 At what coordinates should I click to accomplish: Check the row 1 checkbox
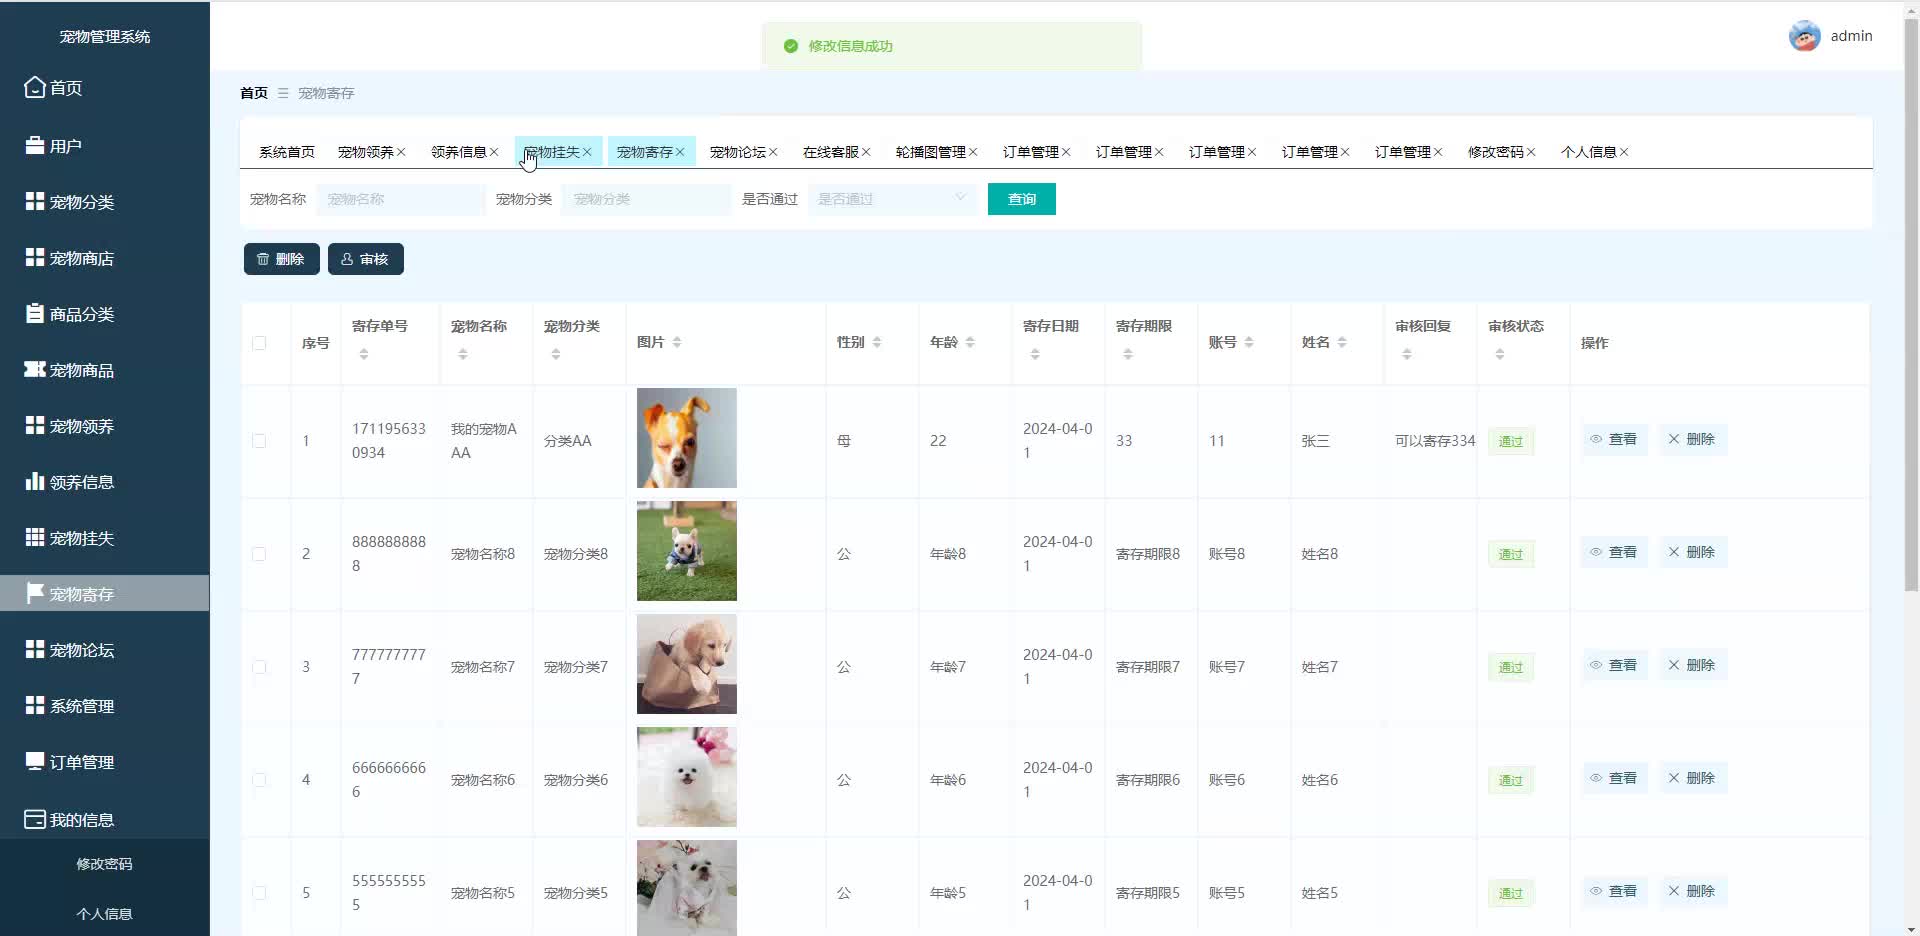pyautogui.click(x=260, y=441)
